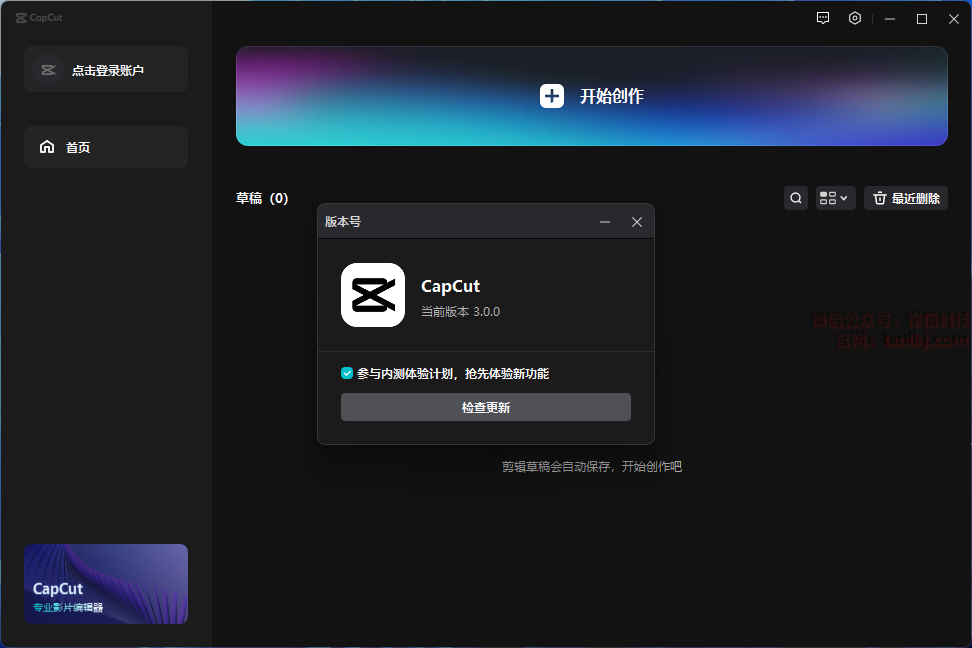
Task: Minimize the 版本号 version dialog
Action: point(605,222)
